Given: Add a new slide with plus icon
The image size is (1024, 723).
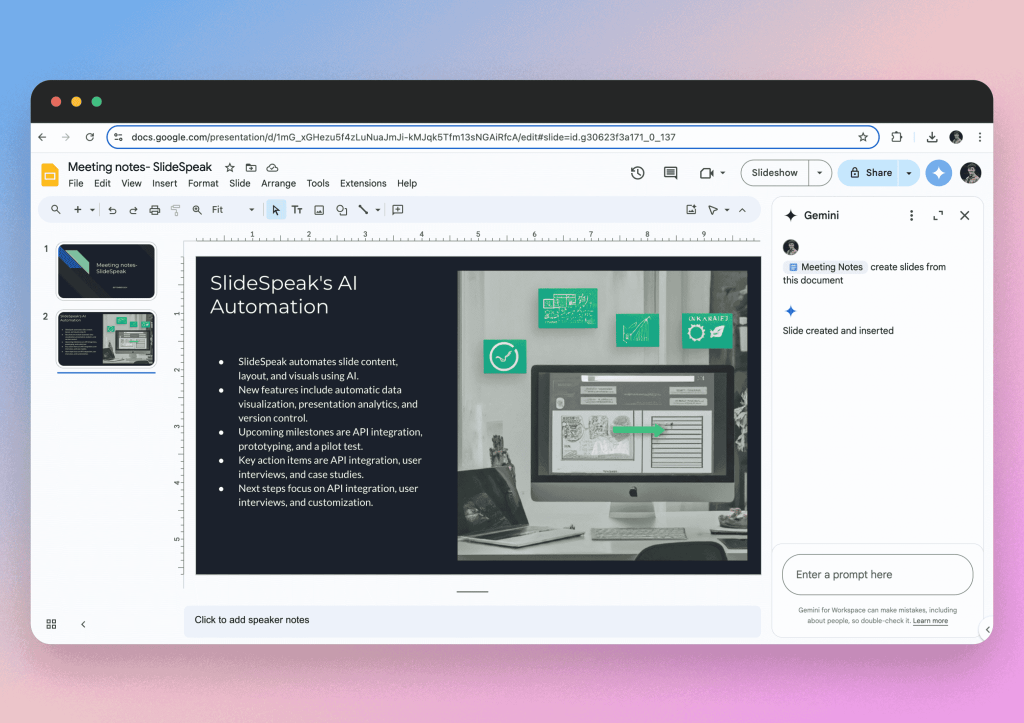Looking at the screenshot, I should (x=77, y=210).
